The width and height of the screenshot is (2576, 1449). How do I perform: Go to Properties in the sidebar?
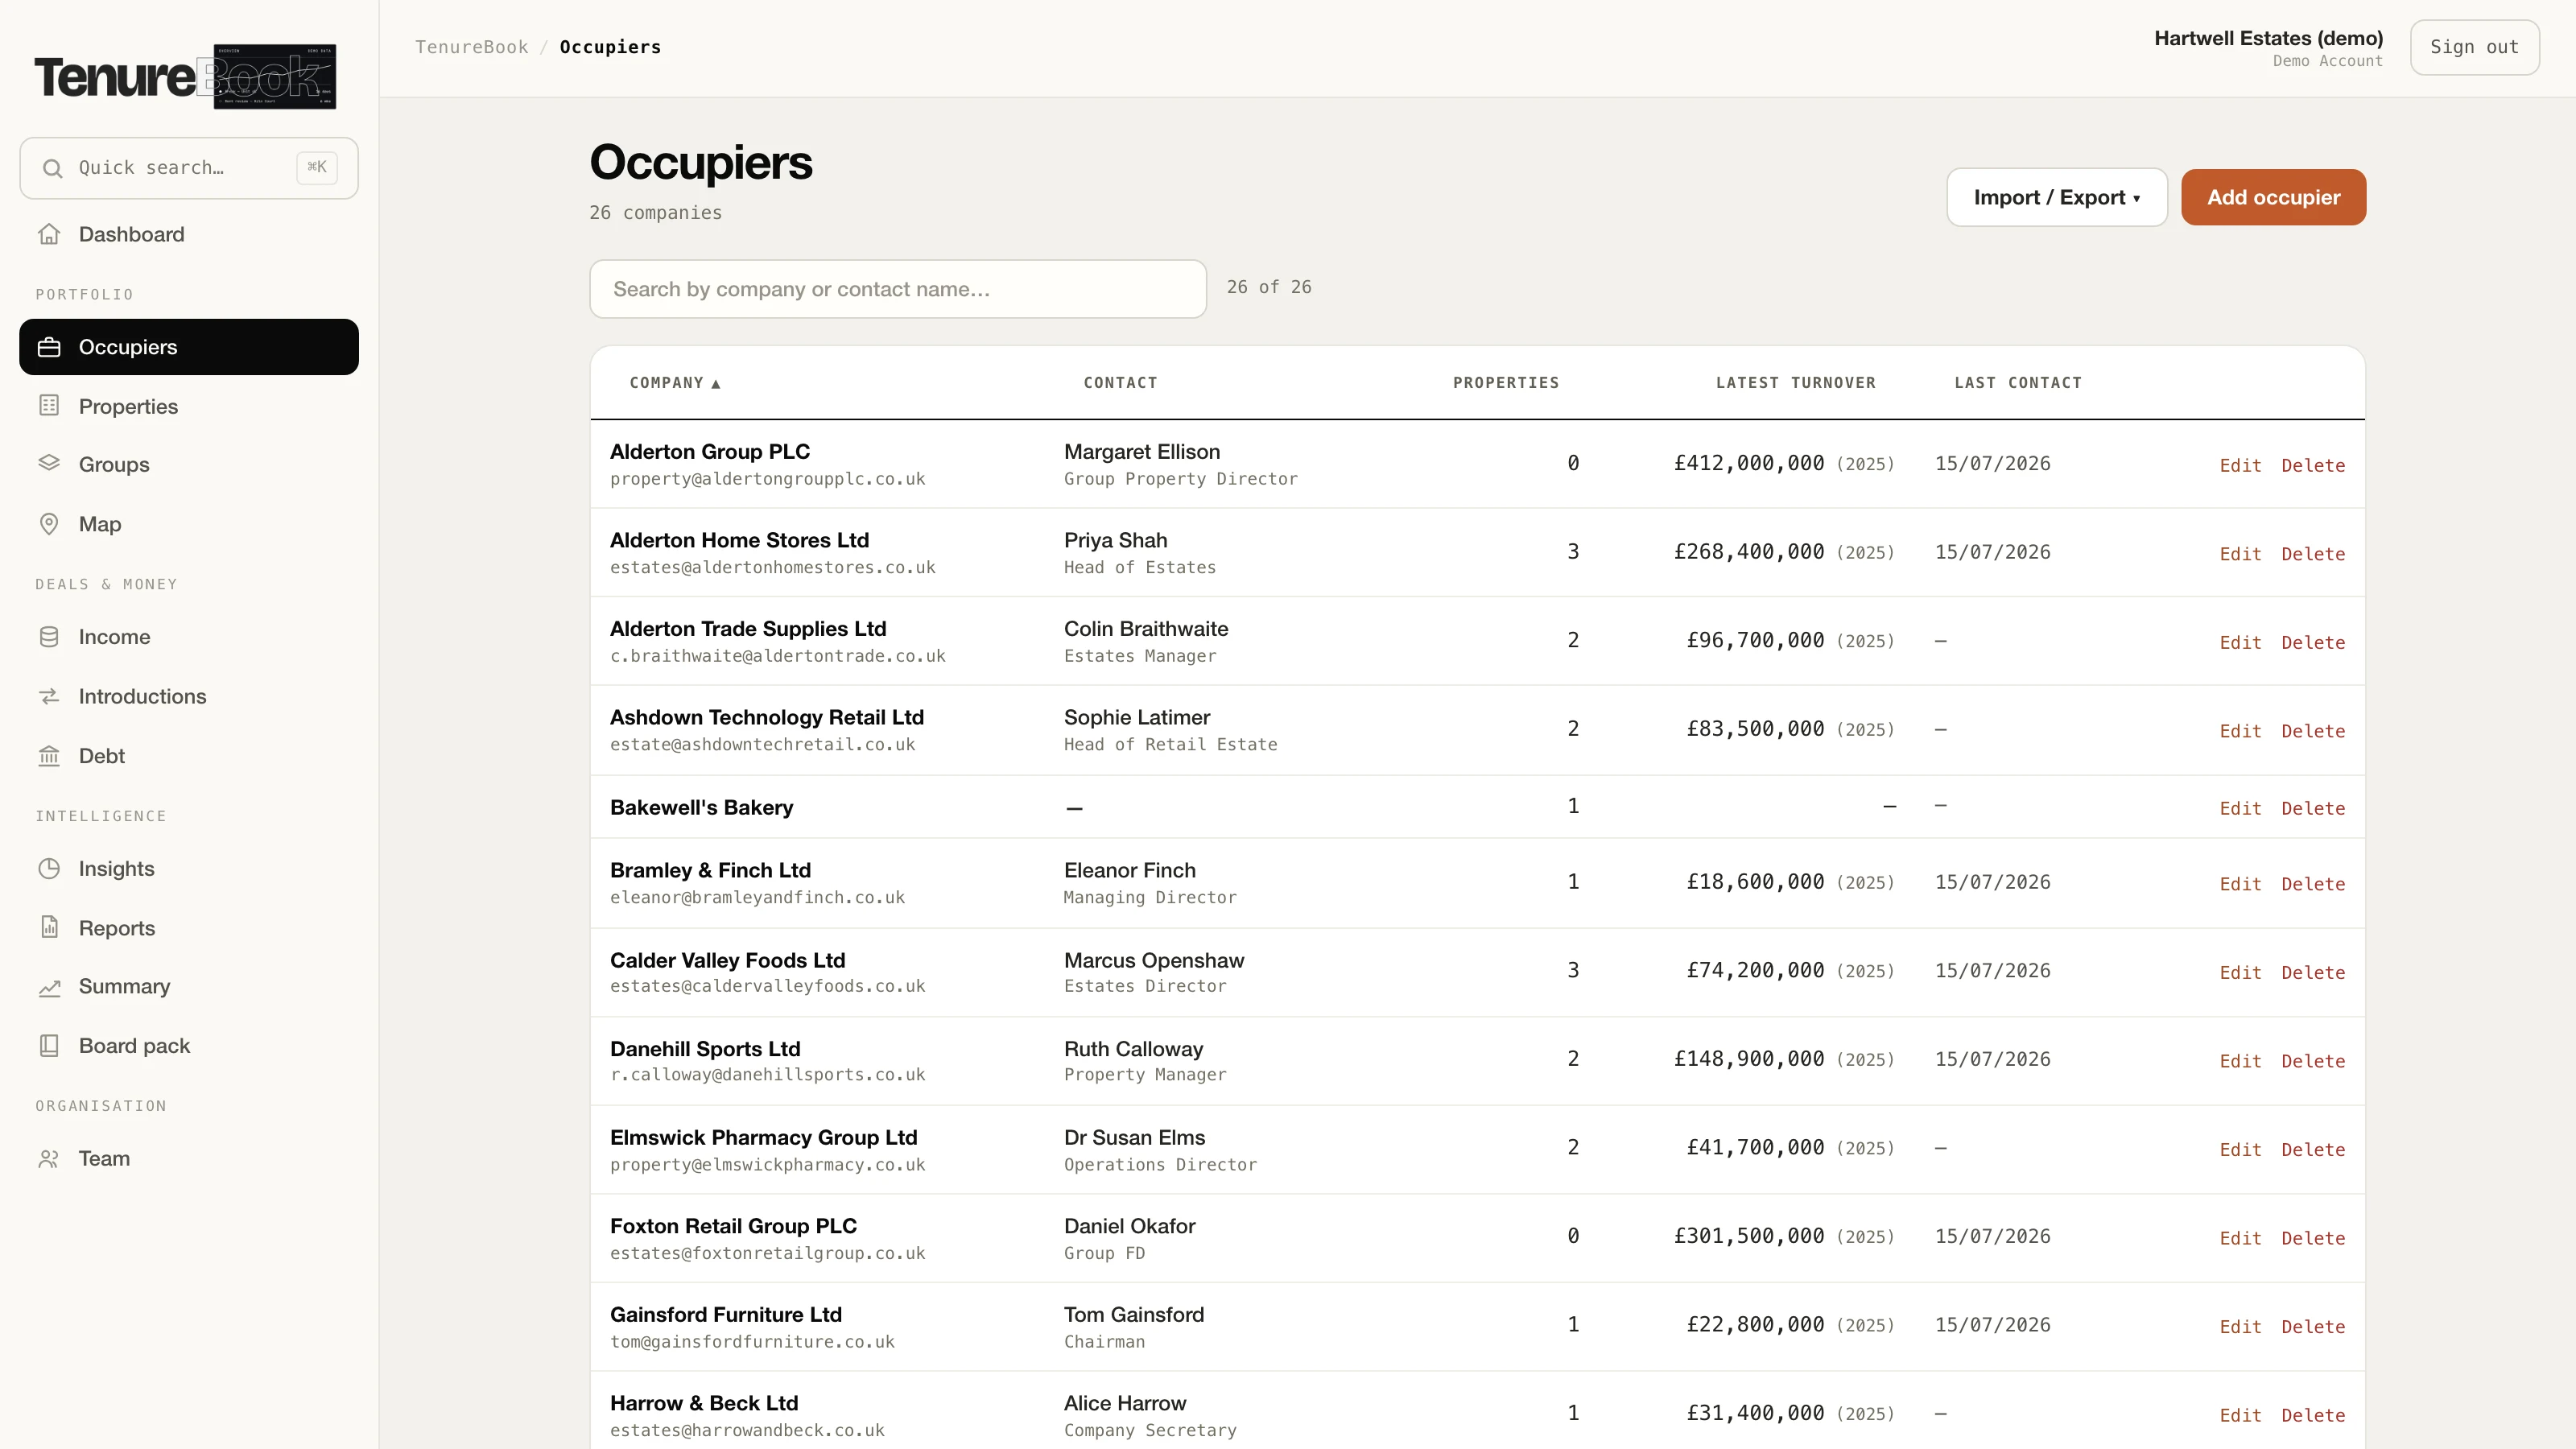(189, 406)
